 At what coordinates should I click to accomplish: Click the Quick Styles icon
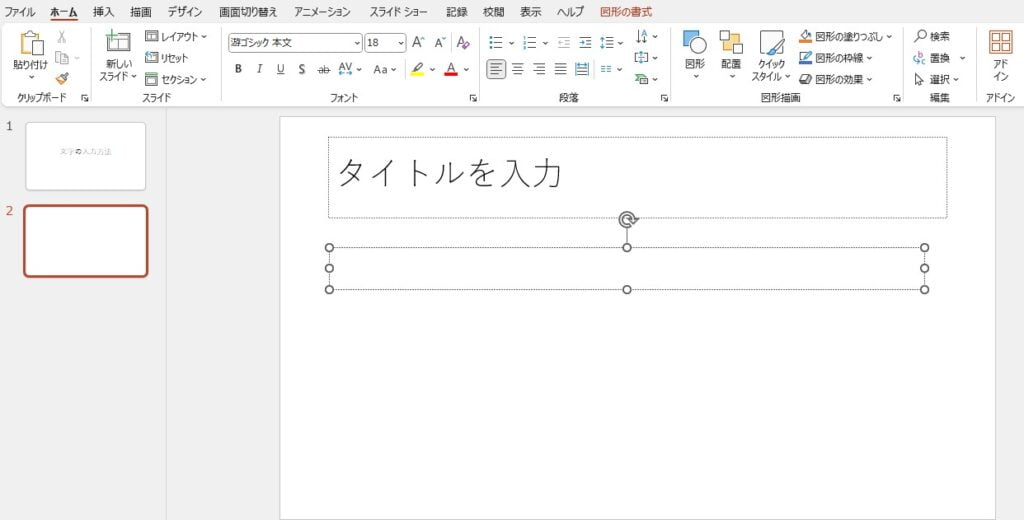point(771,42)
